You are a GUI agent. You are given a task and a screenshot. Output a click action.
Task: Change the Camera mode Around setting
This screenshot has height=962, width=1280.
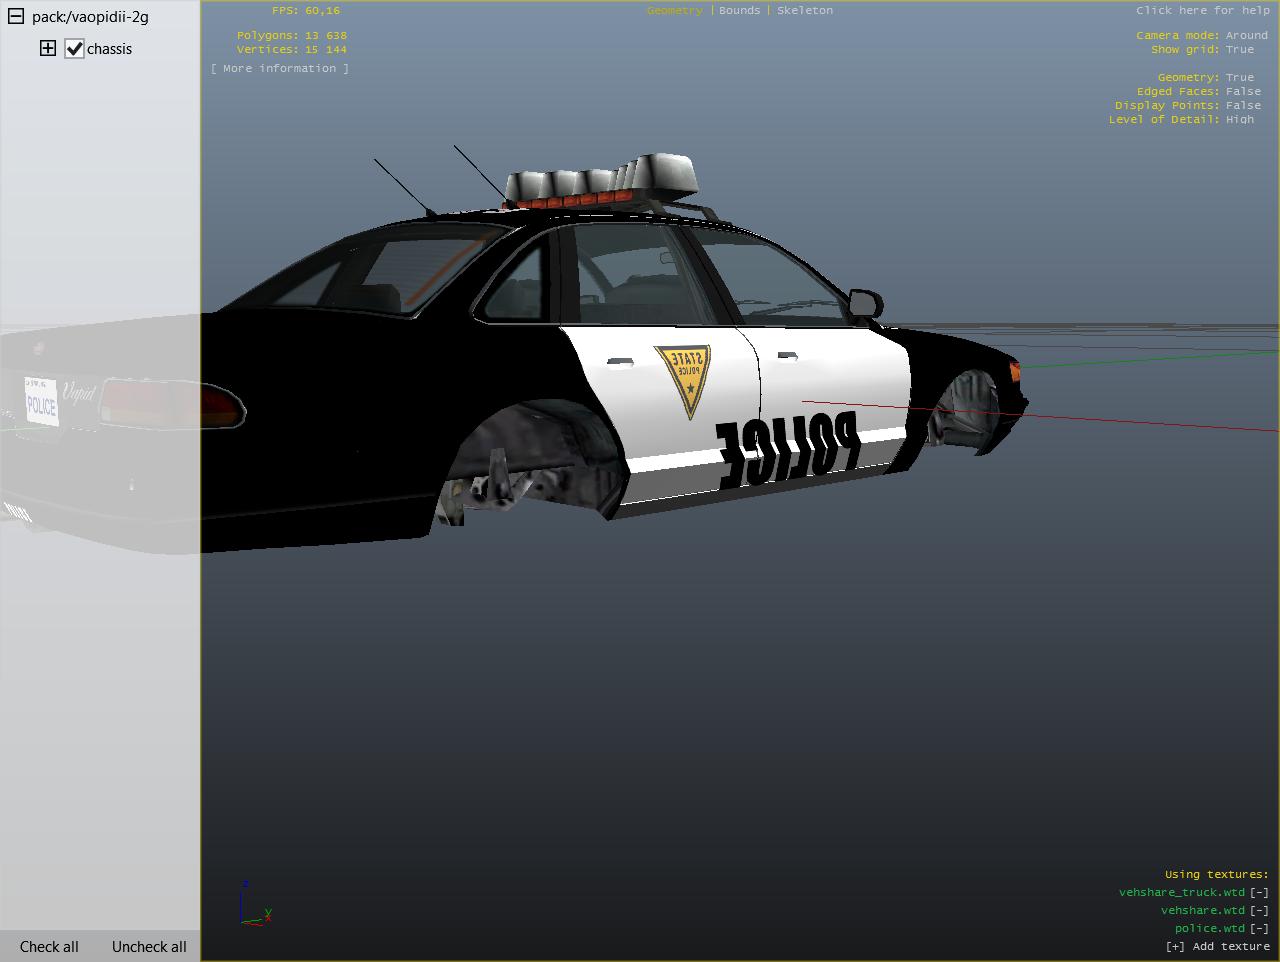click(1246, 35)
